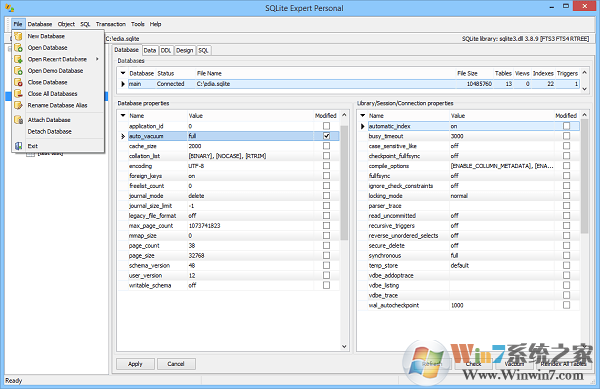Click scroll-up arrow of Connection properties list
Viewport: 600px width, 389px height.
pos(584,115)
